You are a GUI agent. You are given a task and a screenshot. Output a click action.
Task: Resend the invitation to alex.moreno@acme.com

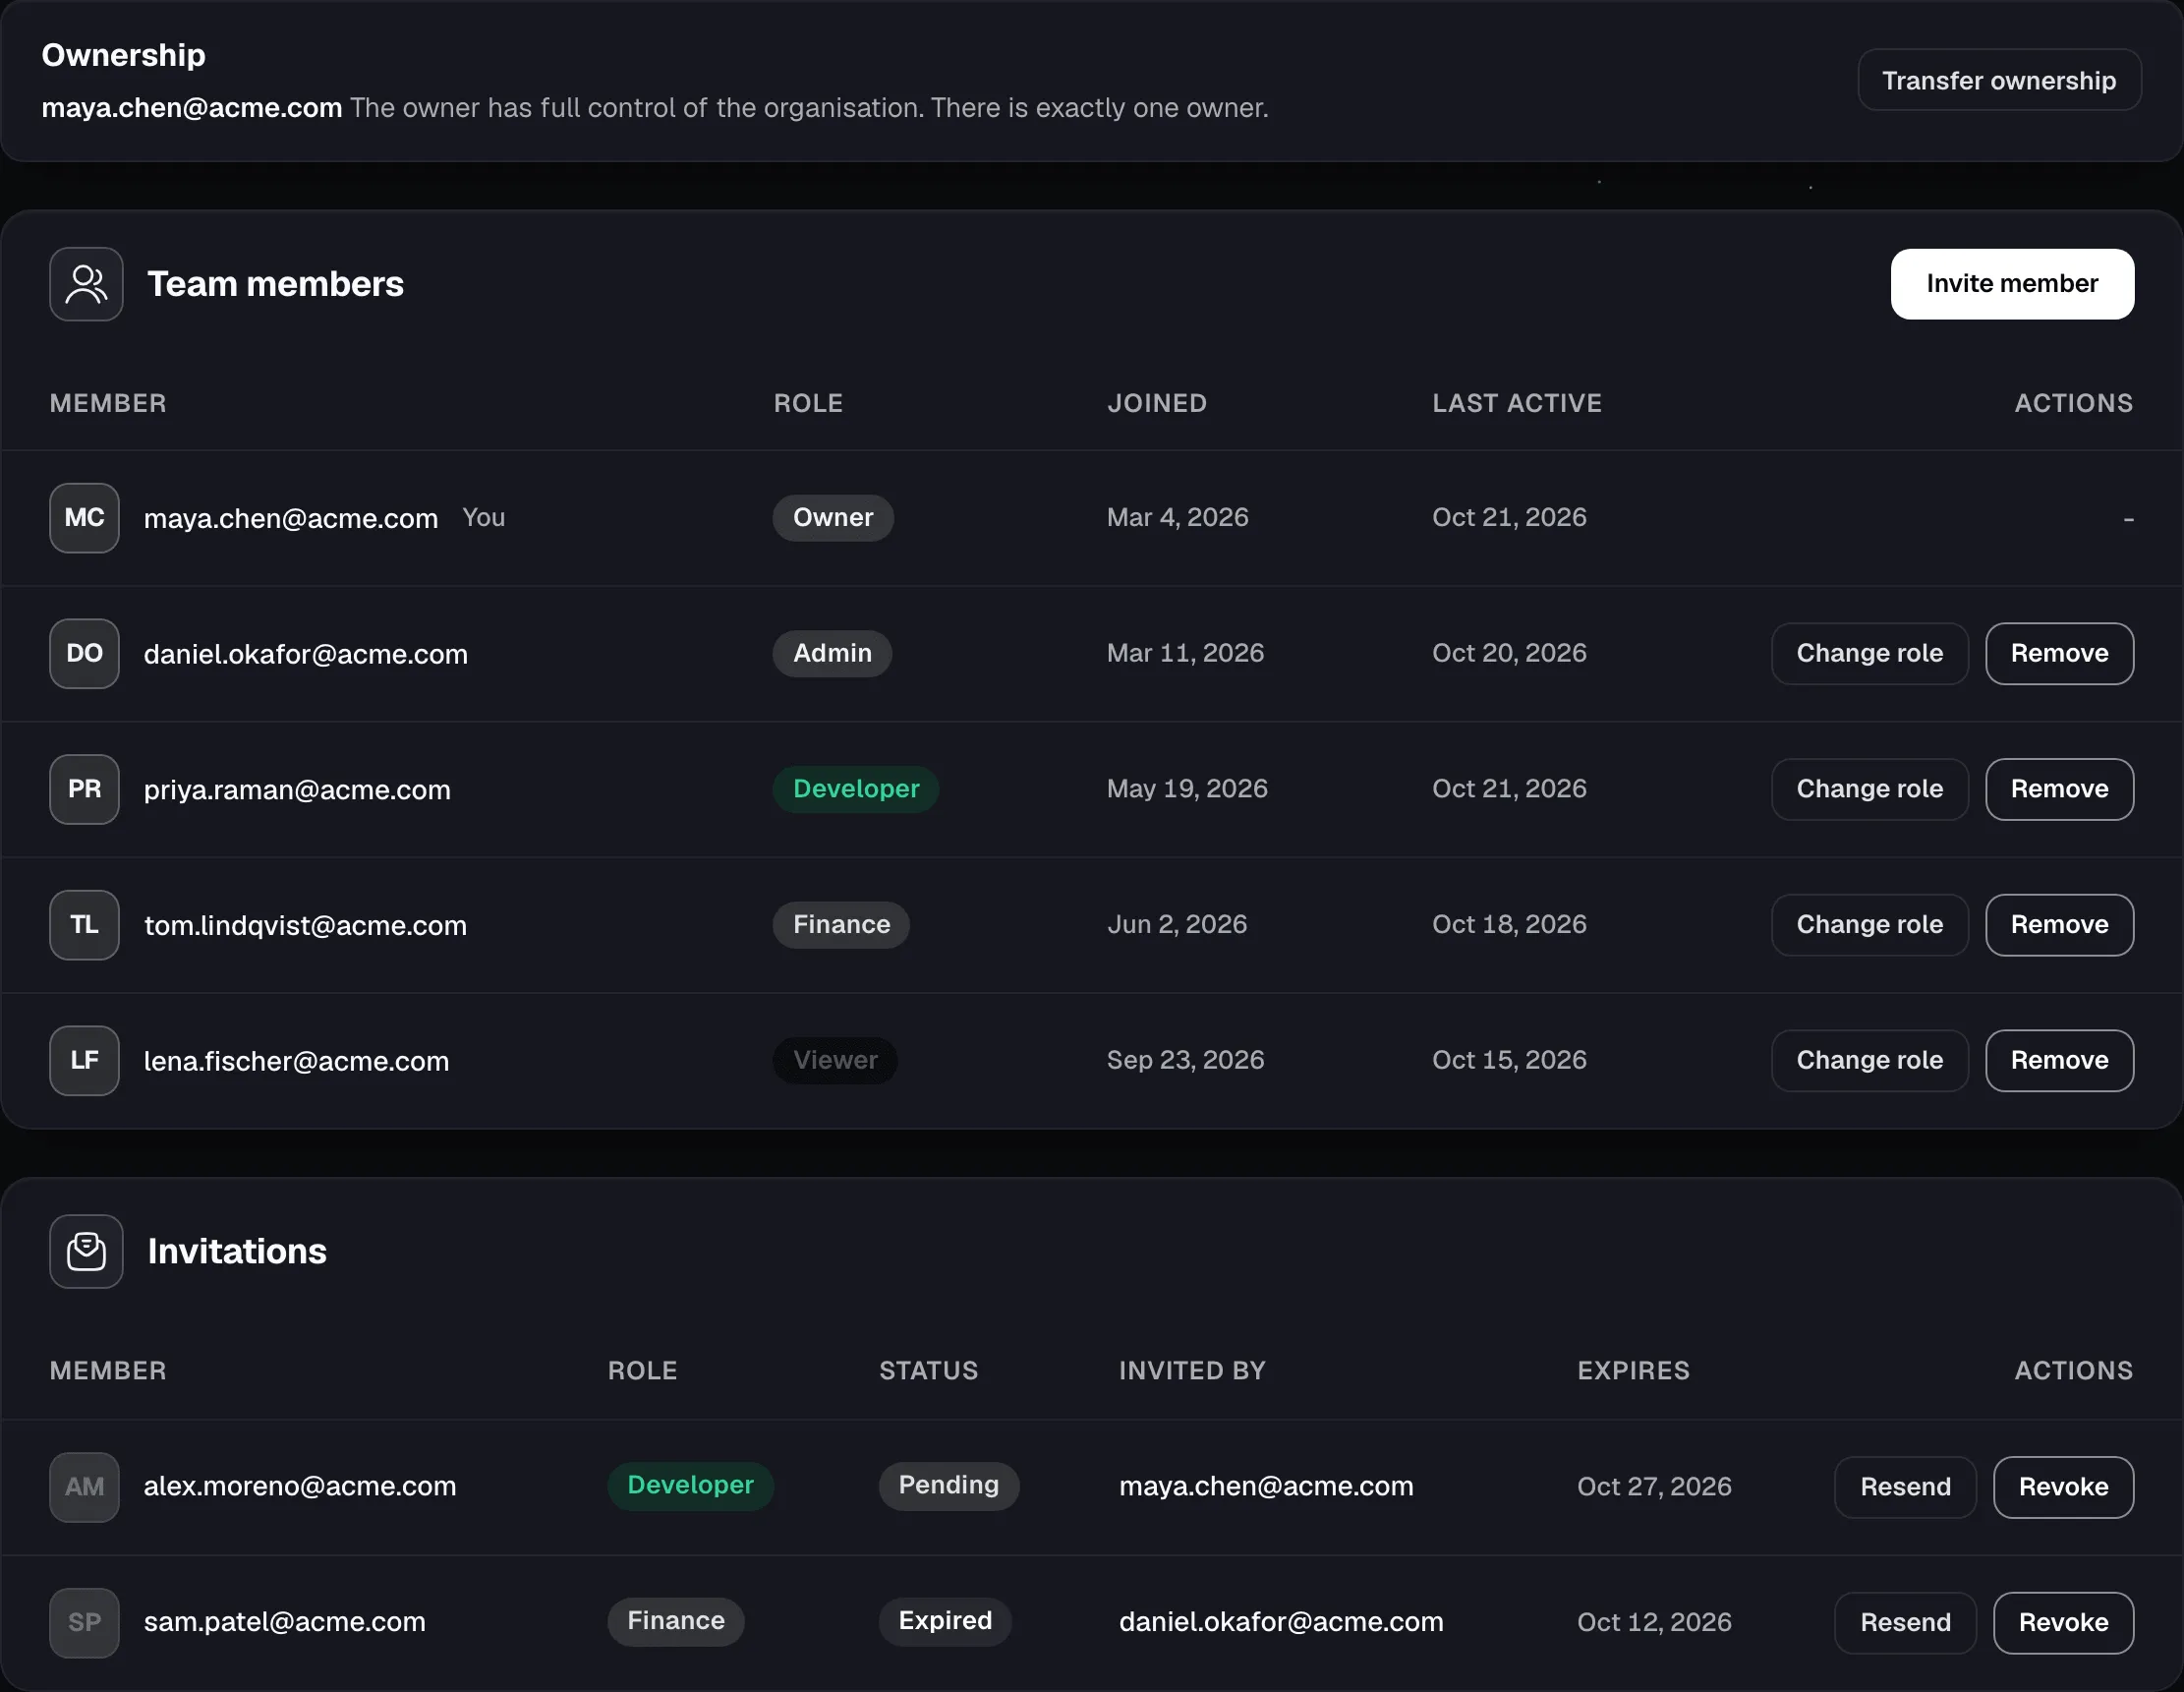coord(1905,1487)
